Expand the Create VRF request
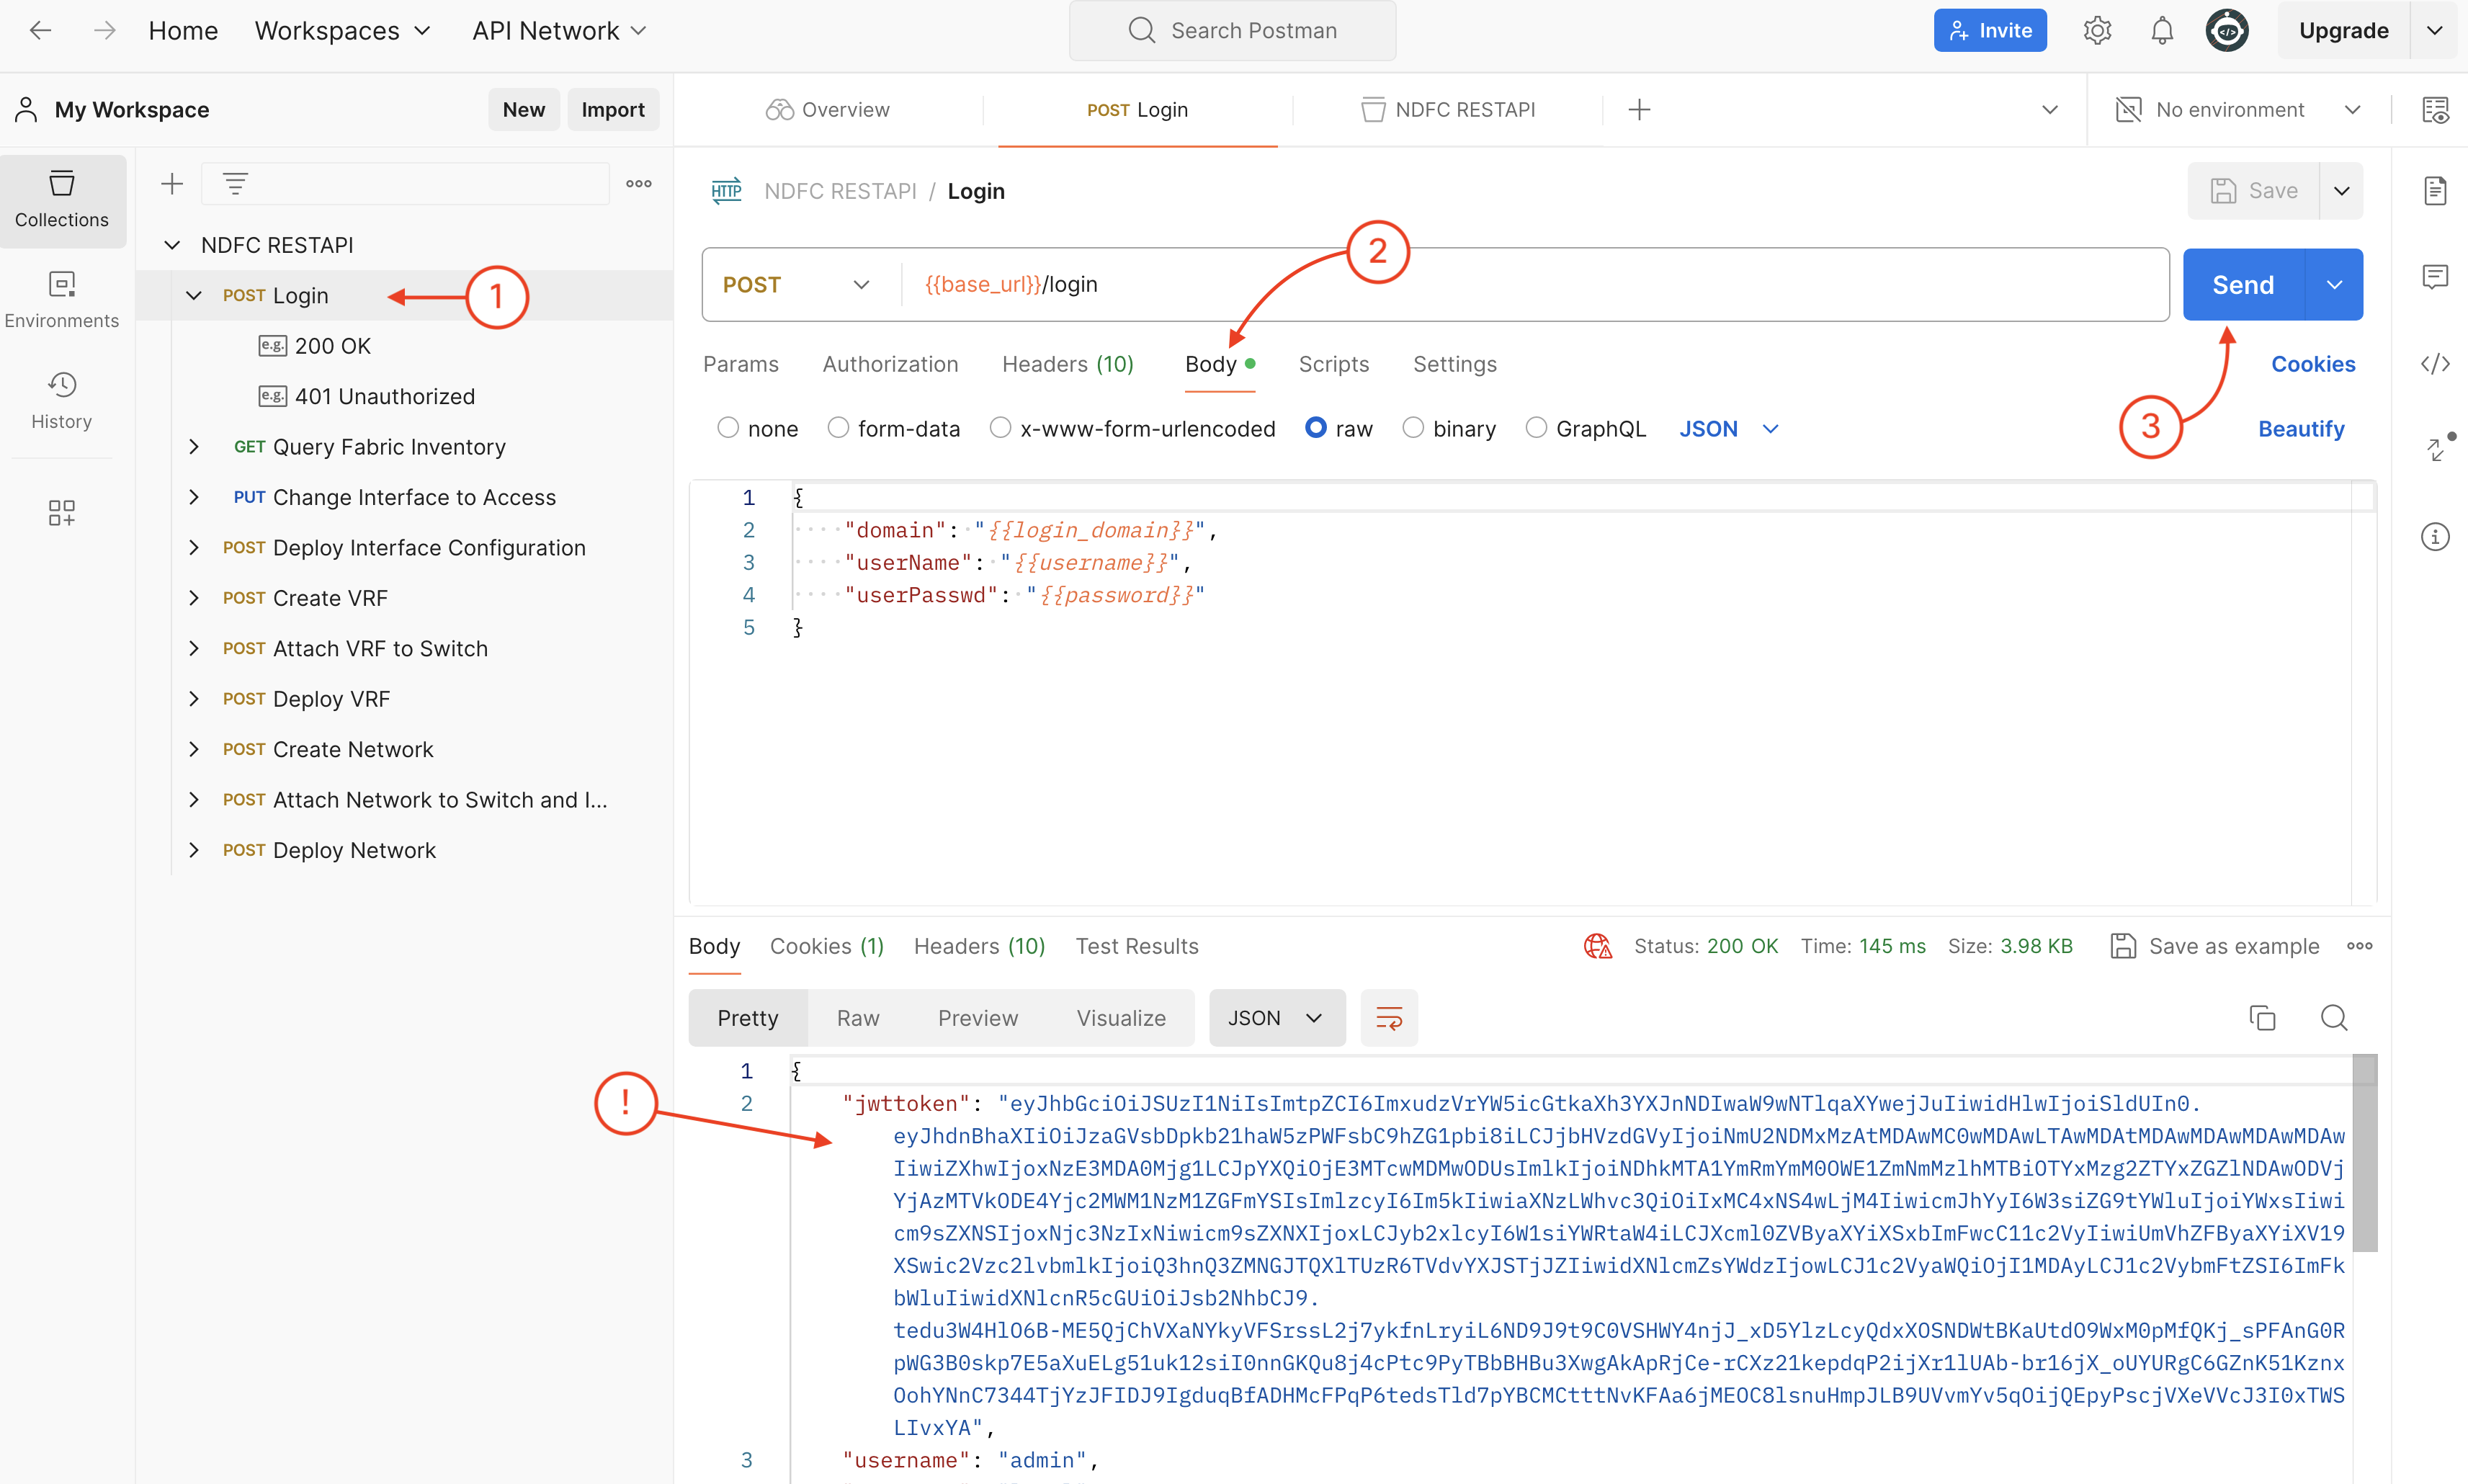The width and height of the screenshot is (2468, 1484). [x=194, y=598]
